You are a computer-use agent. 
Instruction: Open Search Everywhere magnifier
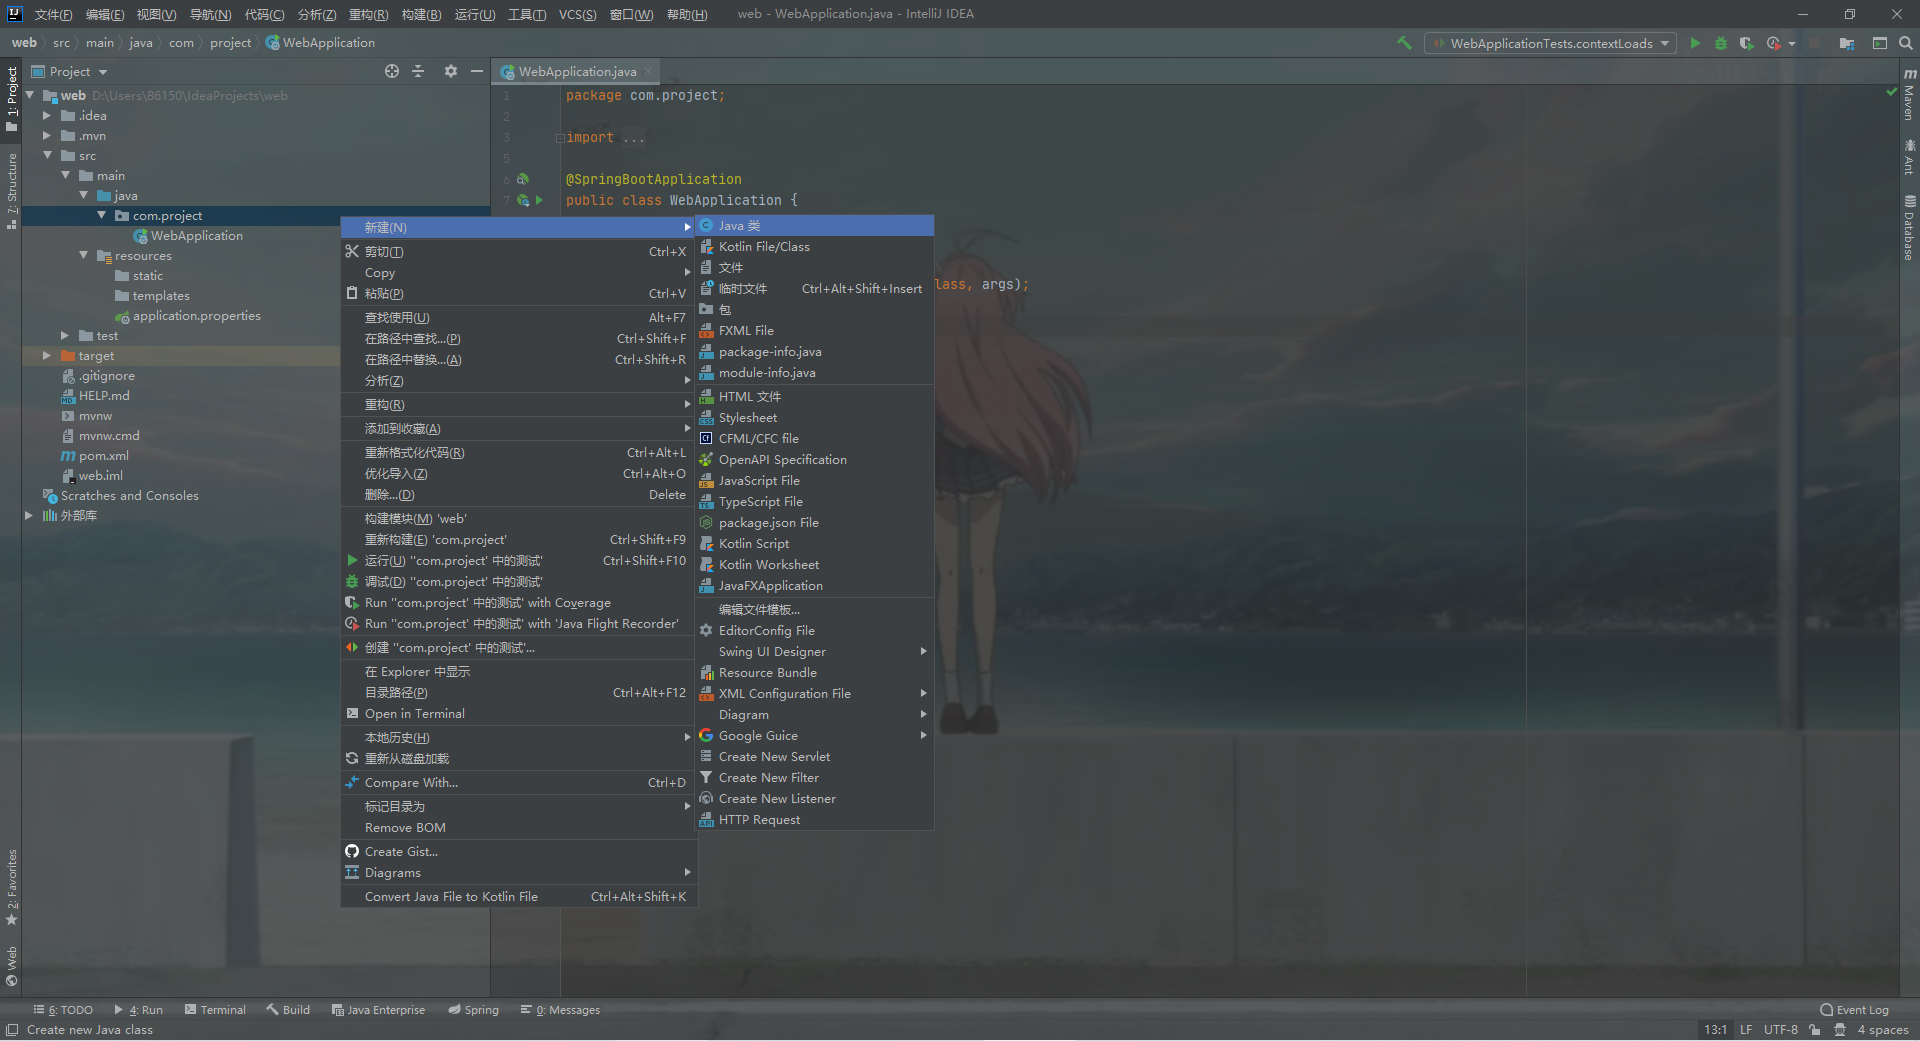tap(1906, 43)
